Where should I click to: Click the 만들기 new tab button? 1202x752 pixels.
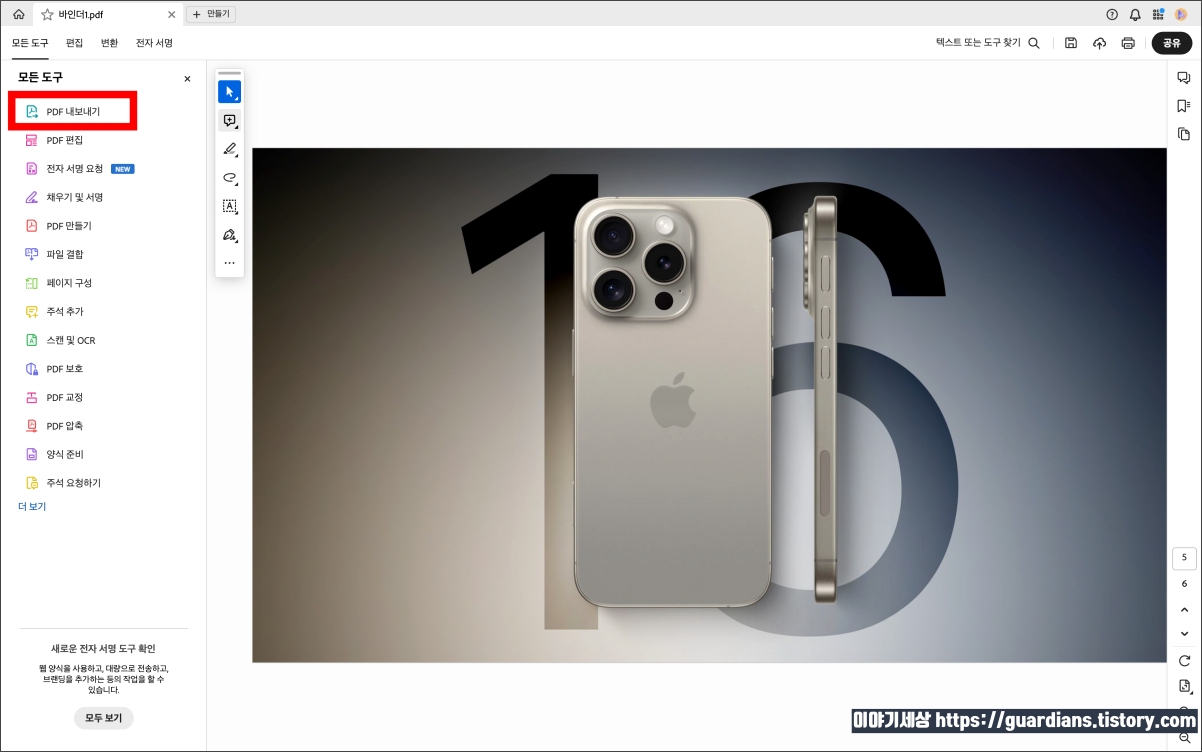coord(211,14)
